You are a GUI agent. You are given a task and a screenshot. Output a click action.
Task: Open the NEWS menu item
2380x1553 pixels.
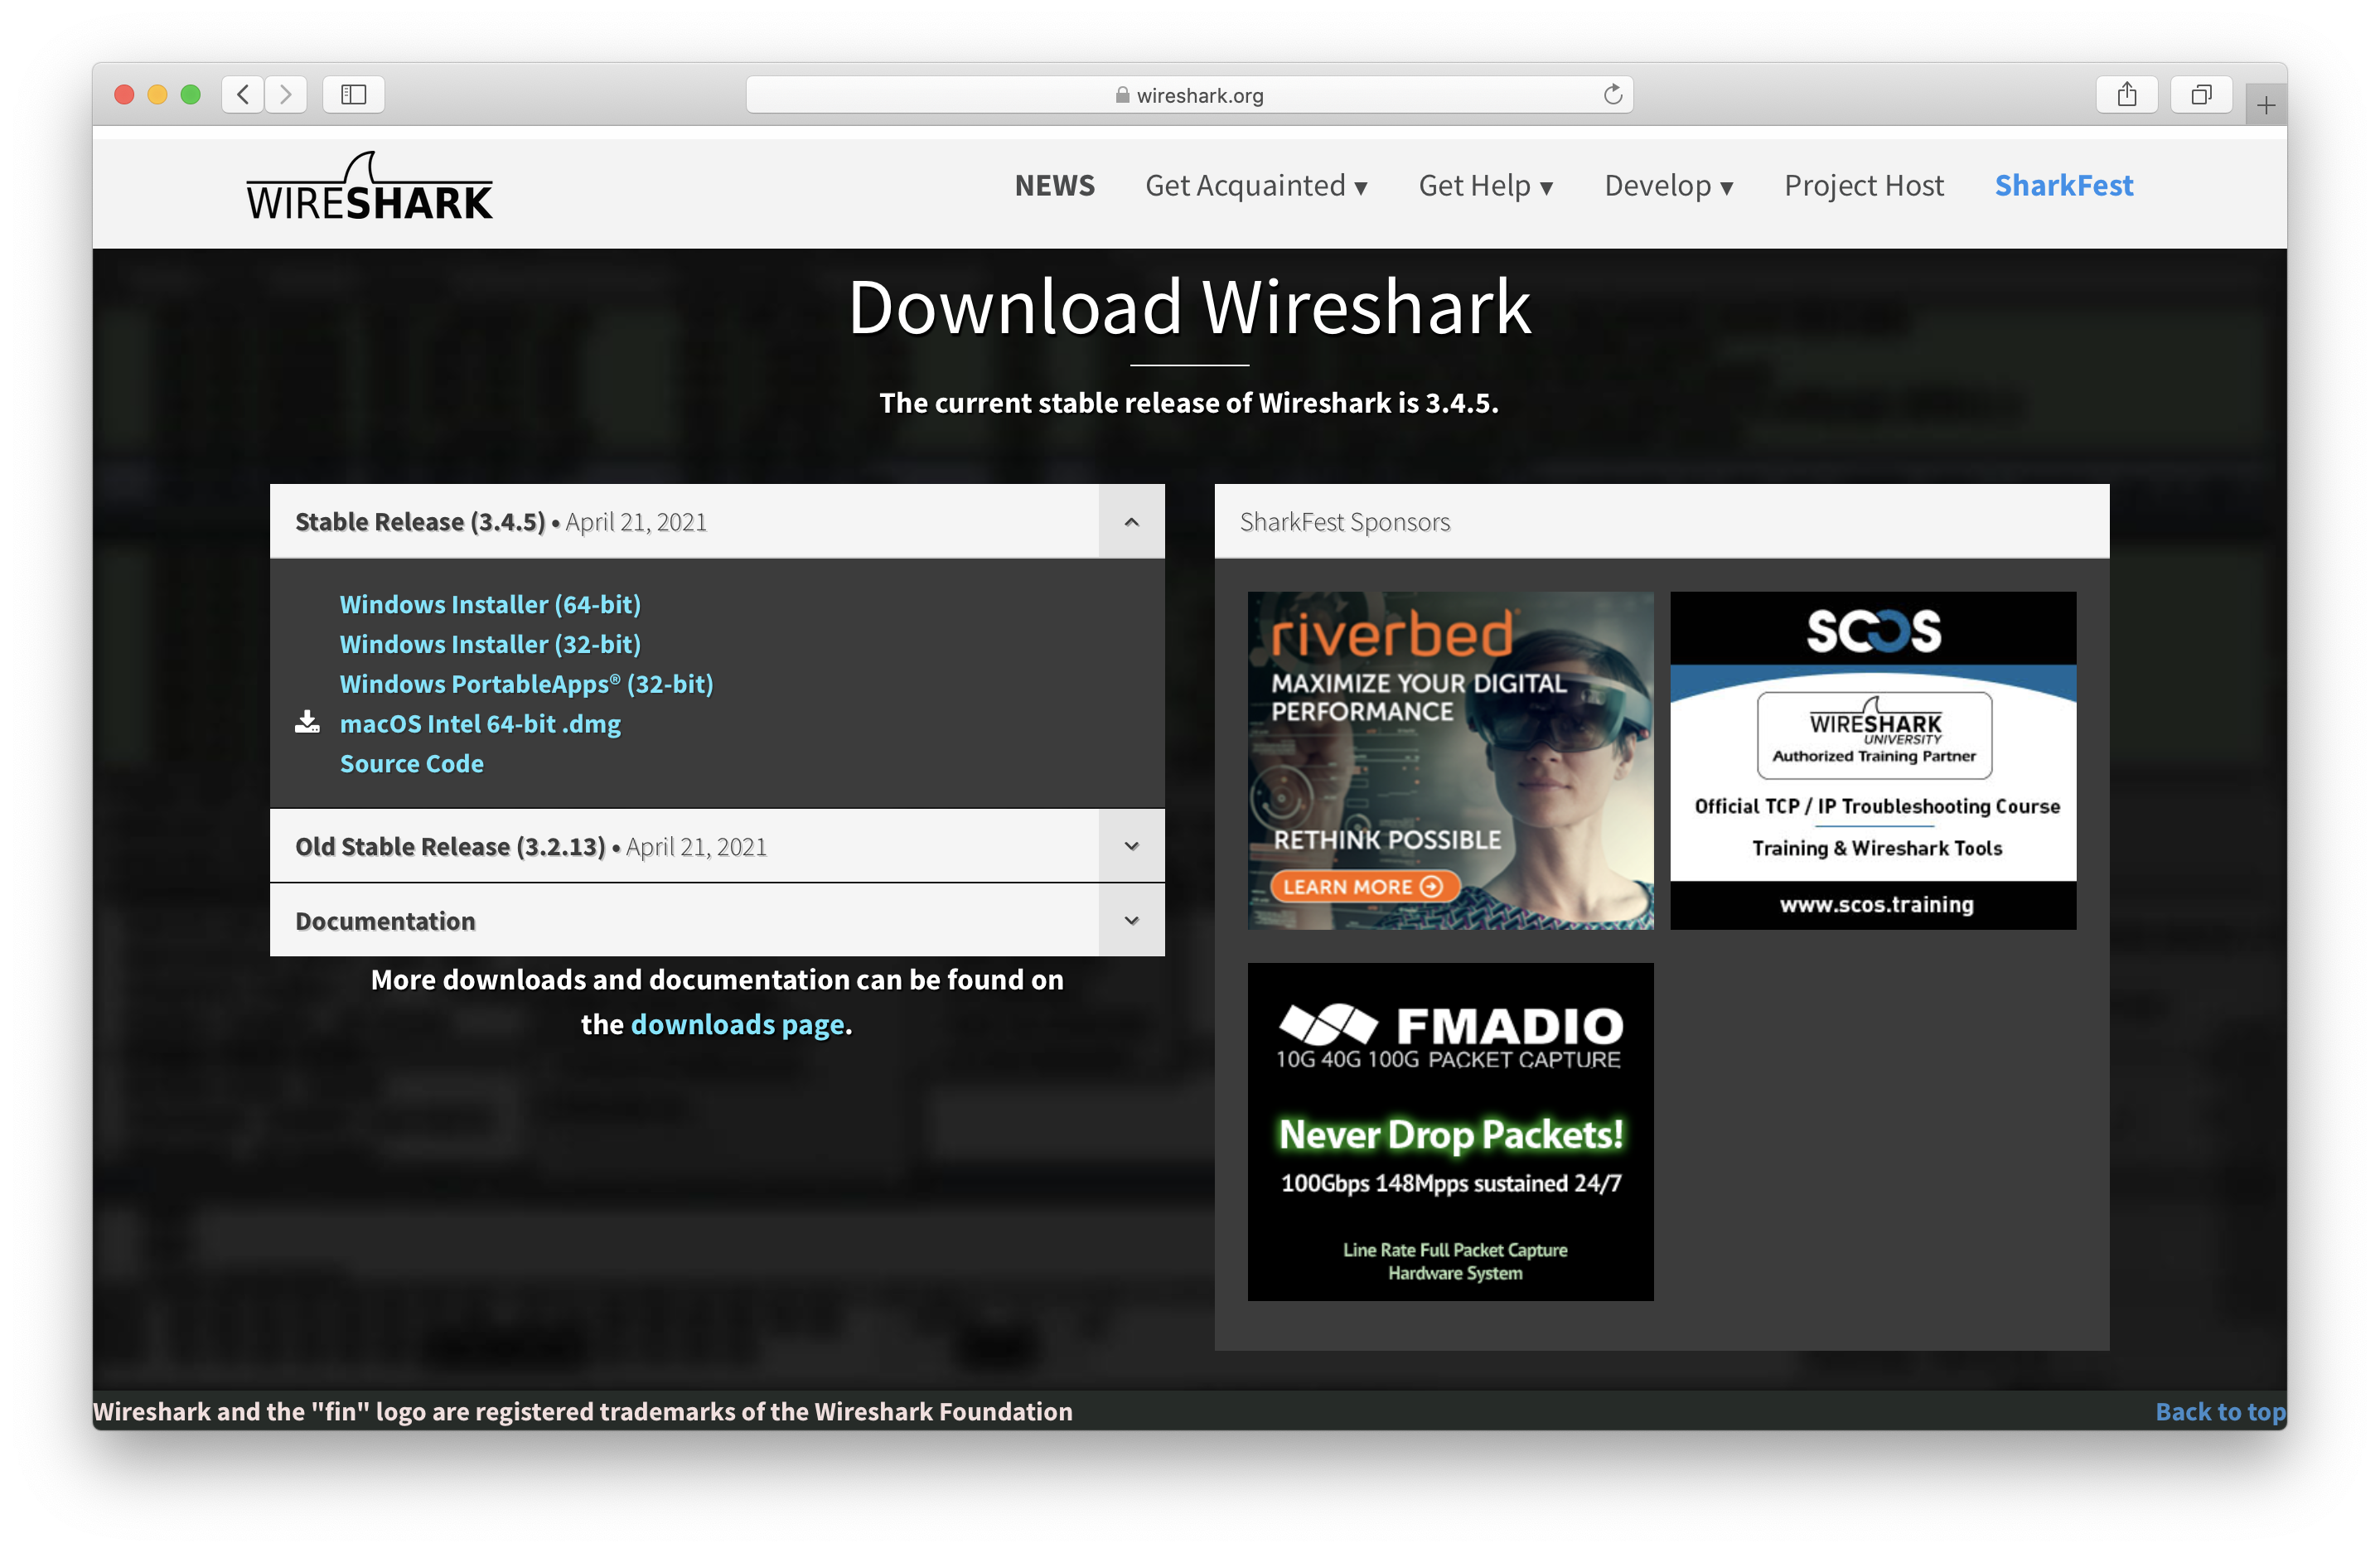[x=1055, y=185]
